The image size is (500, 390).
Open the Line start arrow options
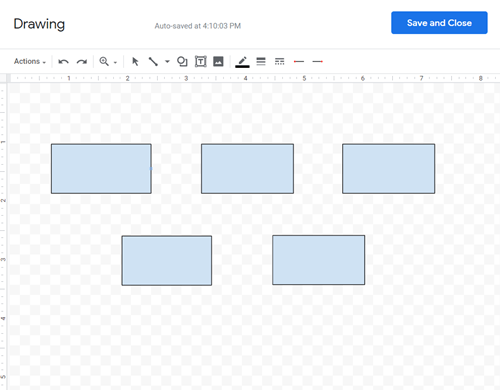click(x=299, y=62)
